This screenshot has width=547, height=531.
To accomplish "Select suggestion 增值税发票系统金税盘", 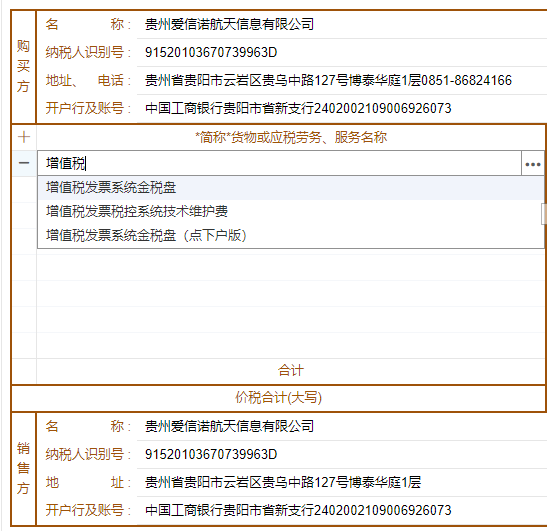I will pyautogui.click(x=291, y=188).
